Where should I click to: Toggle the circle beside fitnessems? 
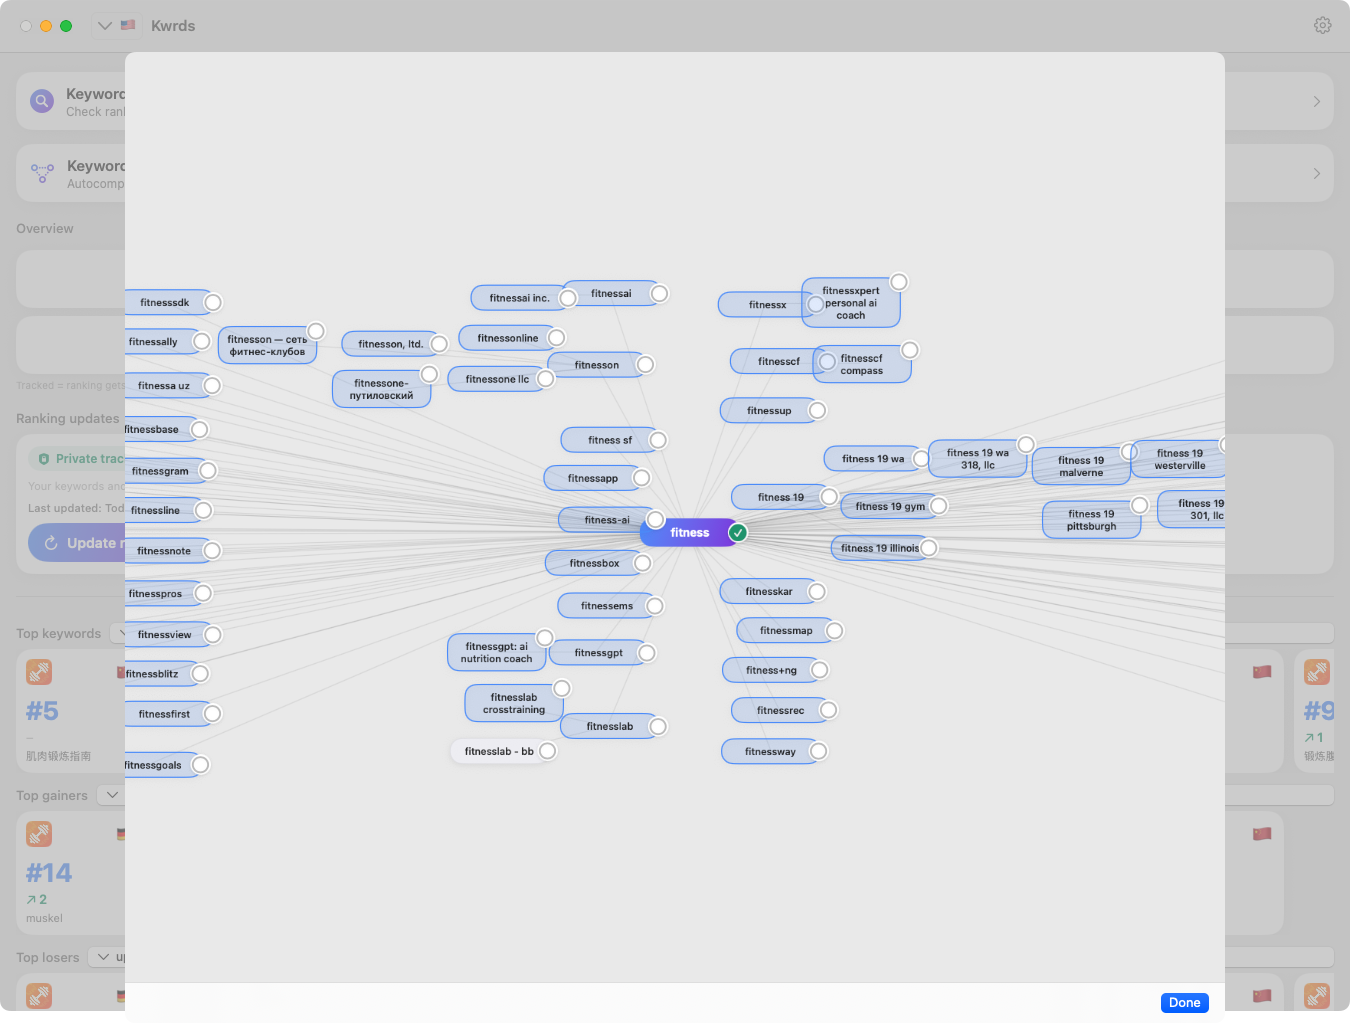(x=655, y=606)
